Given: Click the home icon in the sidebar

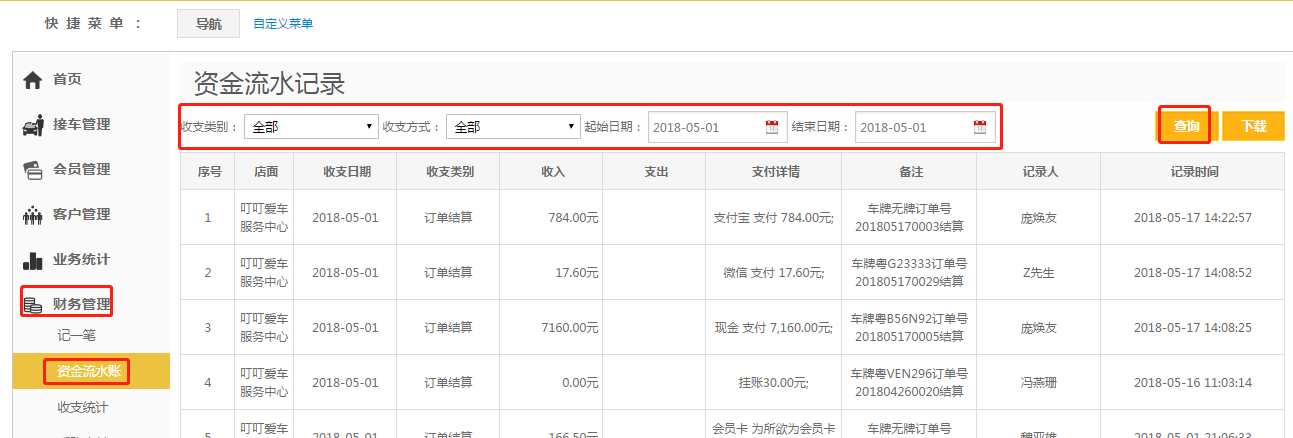Looking at the screenshot, I should [33, 80].
